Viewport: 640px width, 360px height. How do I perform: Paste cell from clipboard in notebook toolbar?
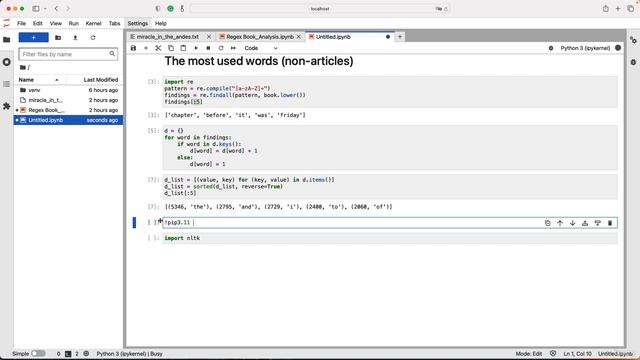pos(183,48)
